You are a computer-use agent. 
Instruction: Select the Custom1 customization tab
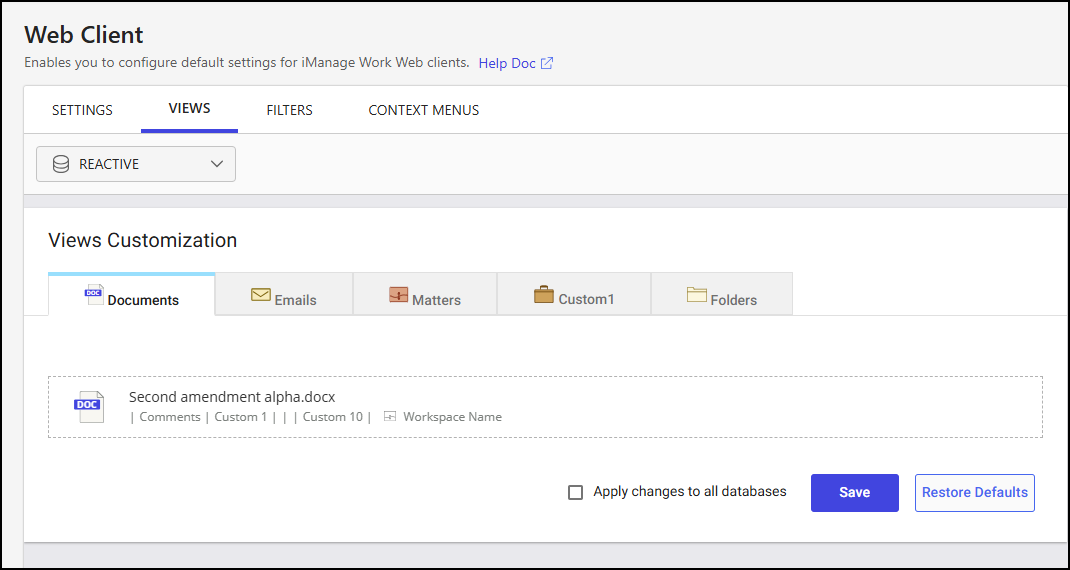tap(574, 294)
